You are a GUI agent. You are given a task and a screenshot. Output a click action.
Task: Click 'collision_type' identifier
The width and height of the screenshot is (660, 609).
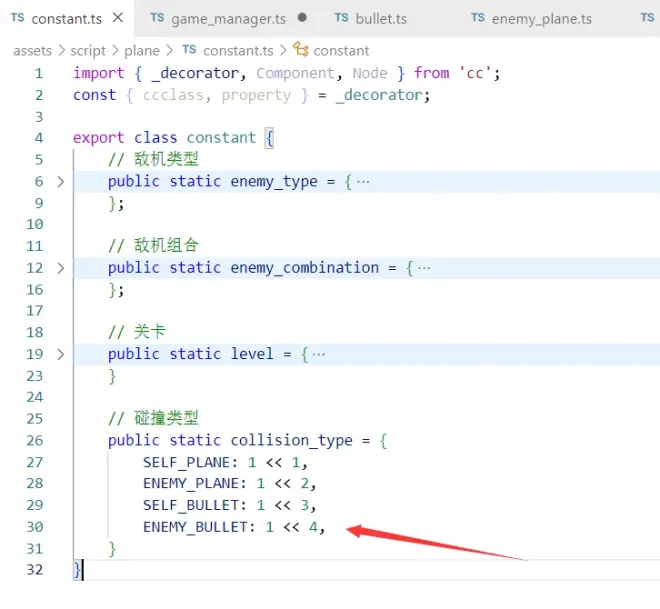(x=292, y=441)
